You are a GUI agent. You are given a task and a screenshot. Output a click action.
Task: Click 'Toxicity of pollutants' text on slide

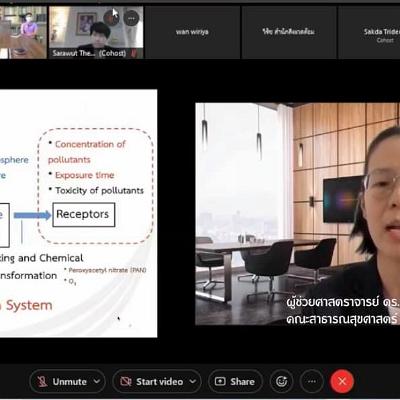point(99,191)
